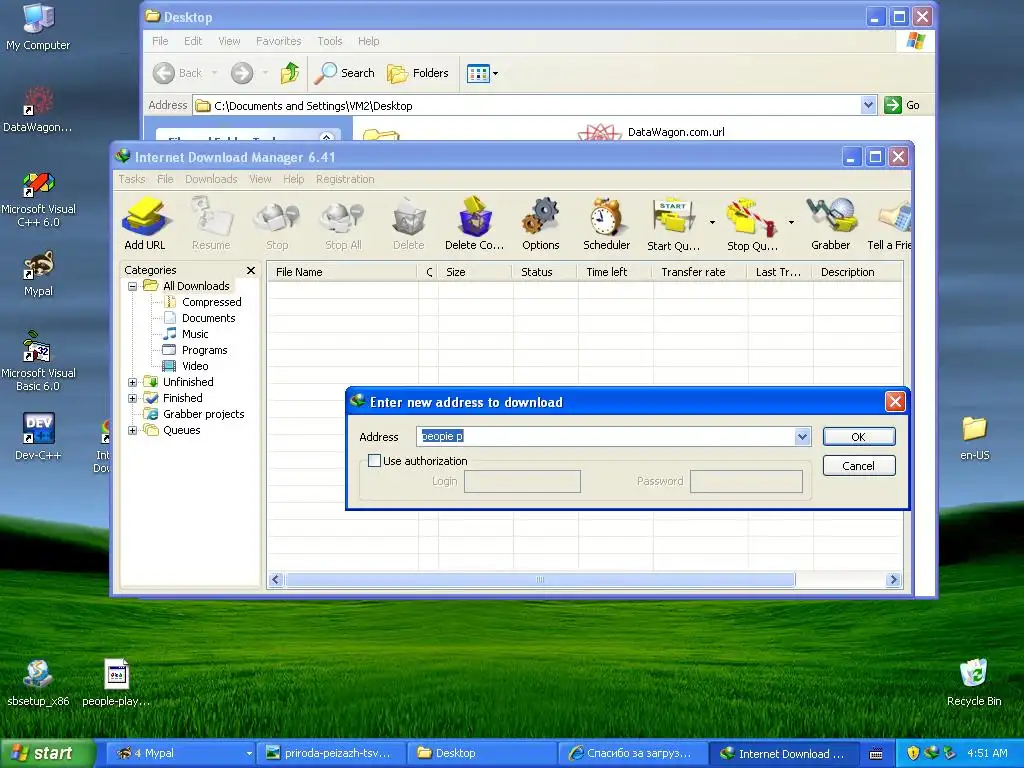The image size is (1024, 768).
Task: Sort by the Status column header
Action: [544, 272]
